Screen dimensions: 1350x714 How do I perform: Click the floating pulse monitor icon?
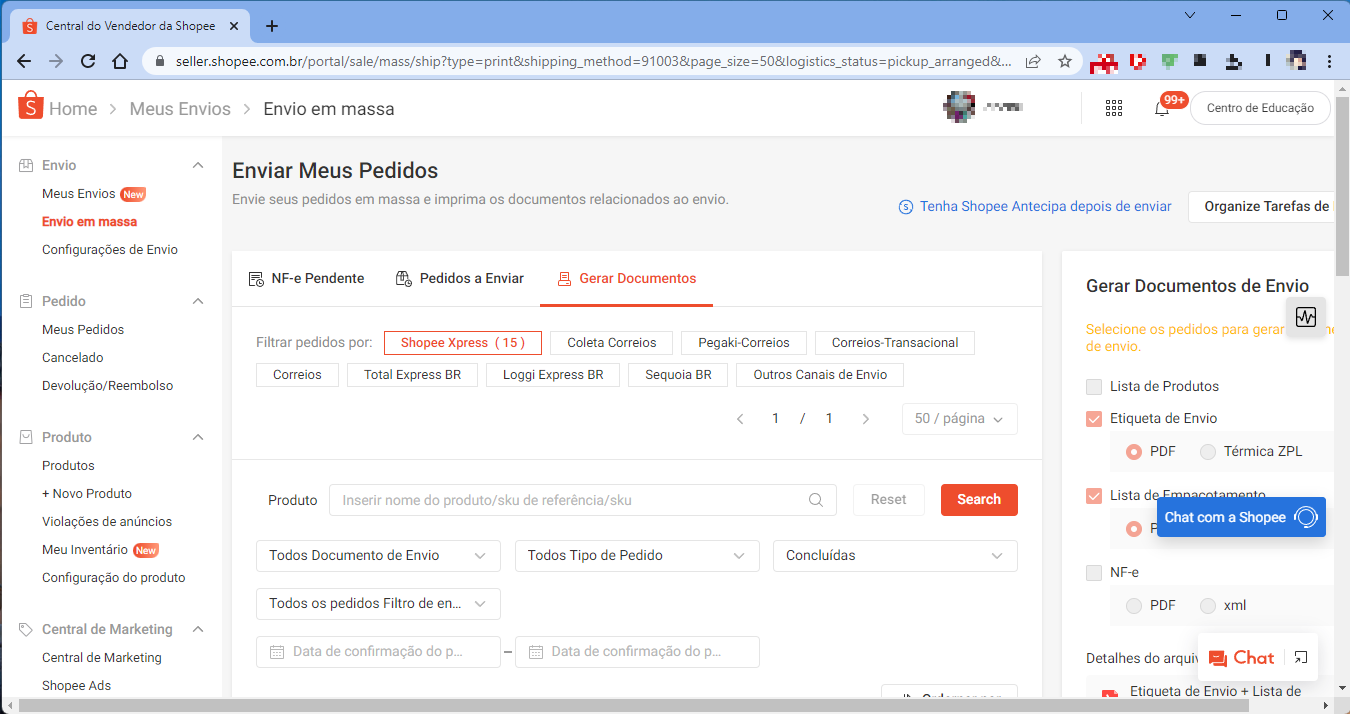pyautogui.click(x=1306, y=317)
